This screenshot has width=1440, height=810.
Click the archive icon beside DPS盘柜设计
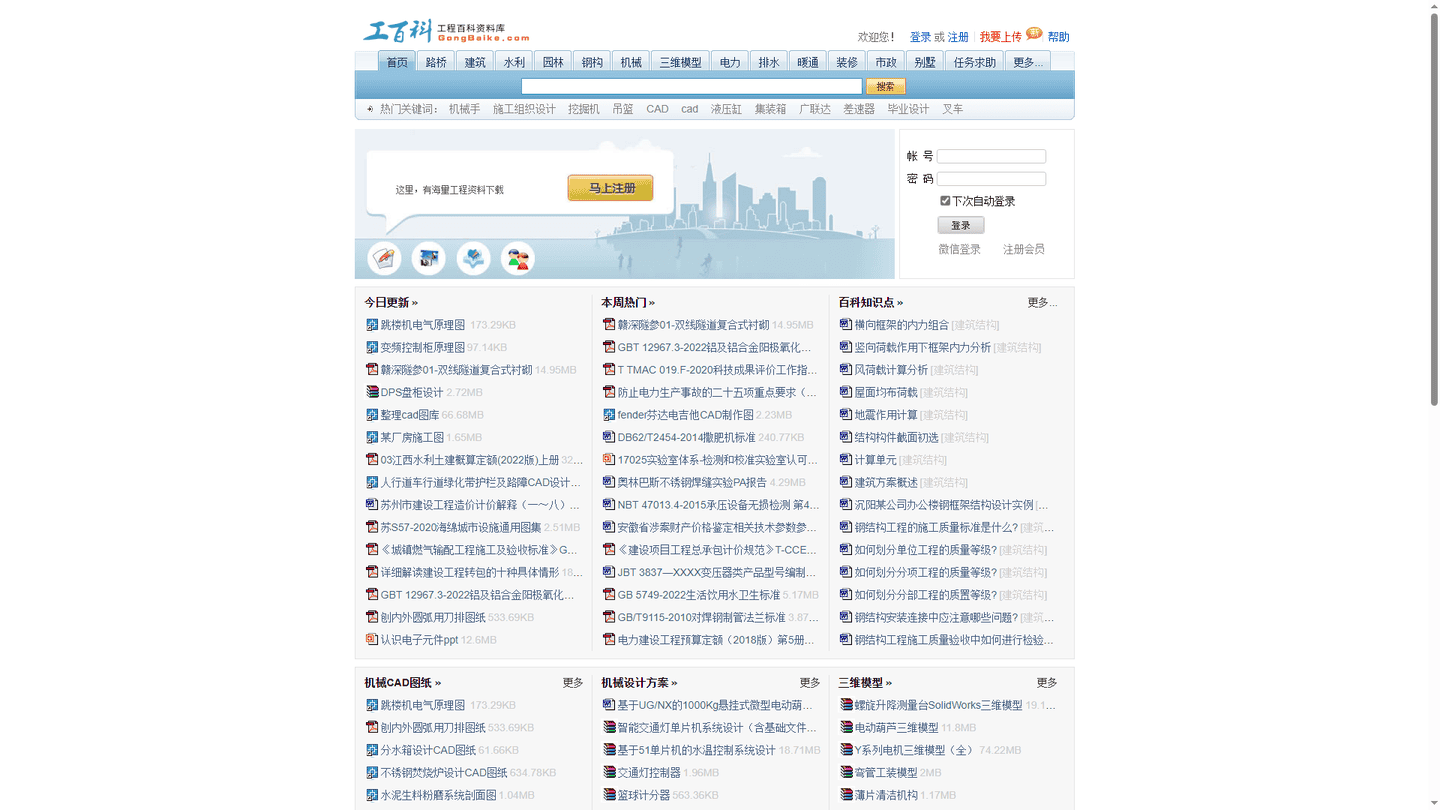[372, 392]
